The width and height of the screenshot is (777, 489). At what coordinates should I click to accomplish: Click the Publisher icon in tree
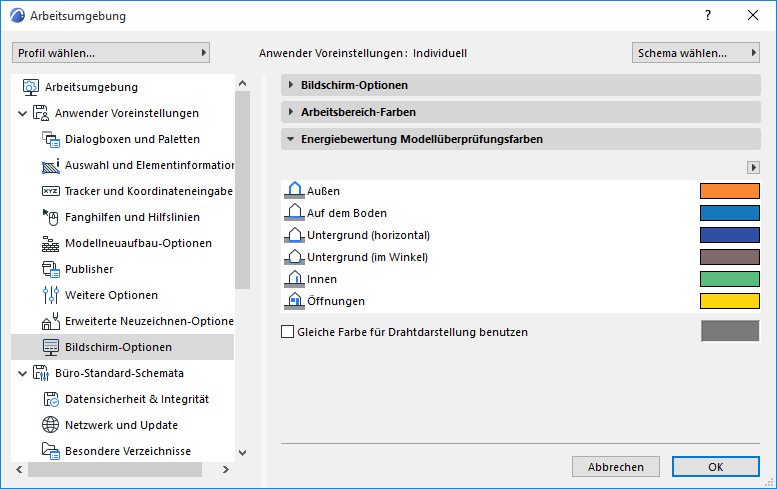point(51,269)
